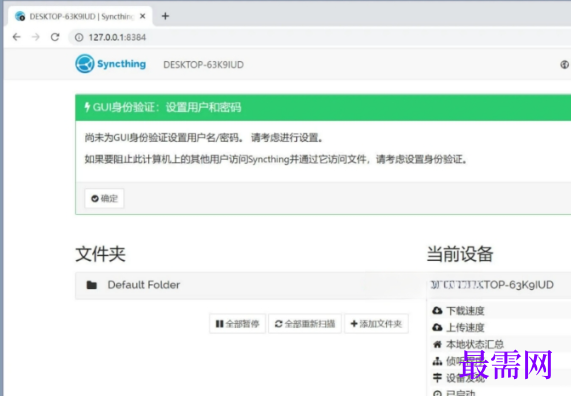Click the 本地状态汇总 label

(x=475, y=344)
